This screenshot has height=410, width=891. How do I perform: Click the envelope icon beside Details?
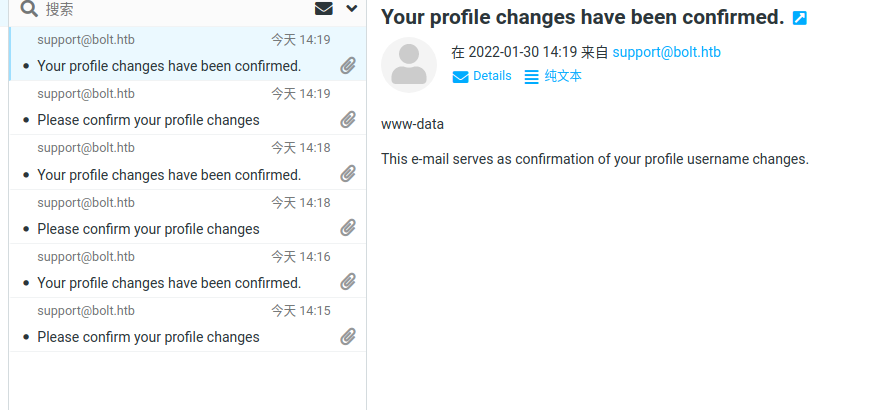(461, 77)
